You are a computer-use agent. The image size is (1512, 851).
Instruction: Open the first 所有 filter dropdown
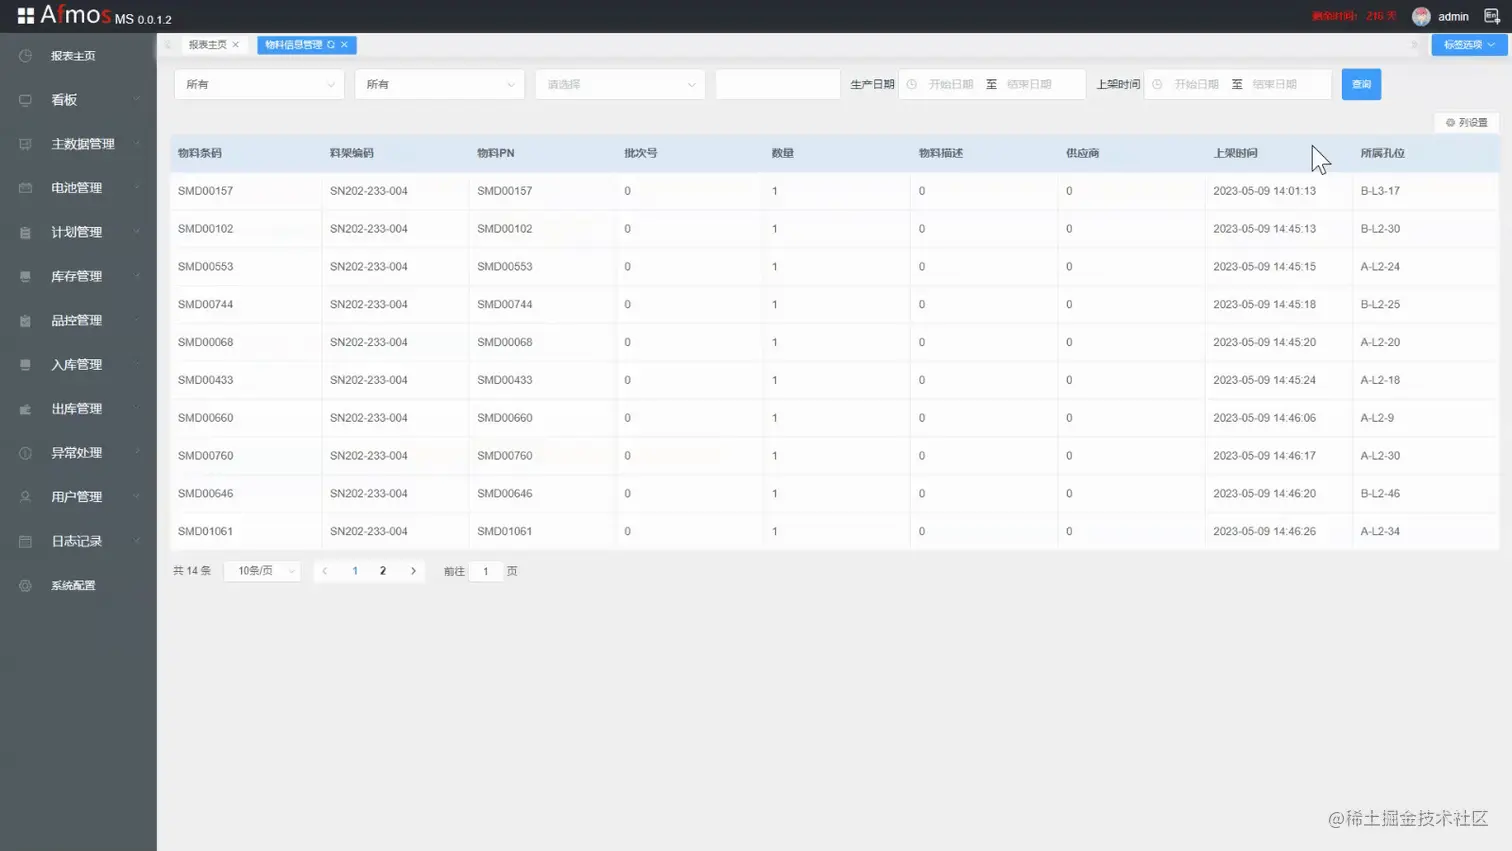point(259,84)
